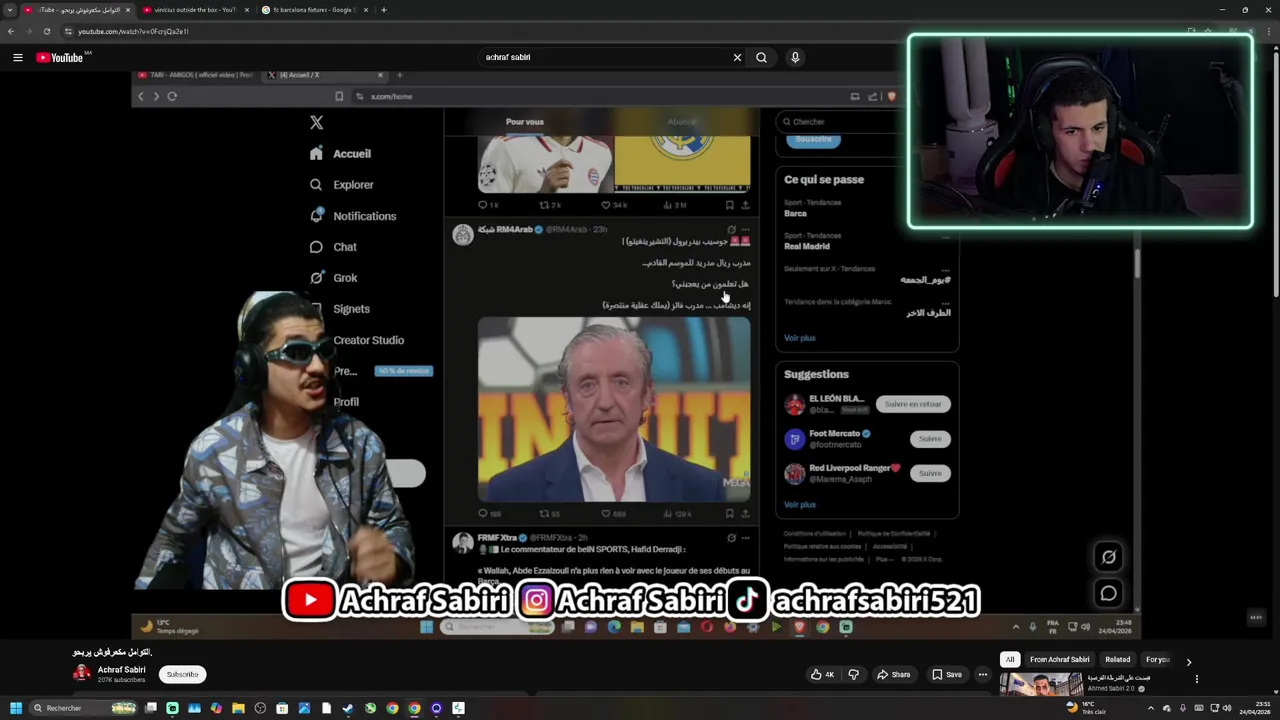Image resolution: width=1280 pixels, height=720 pixels.
Task: Open the taskbar clock showing 23:51
Action: pos(1254,708)
